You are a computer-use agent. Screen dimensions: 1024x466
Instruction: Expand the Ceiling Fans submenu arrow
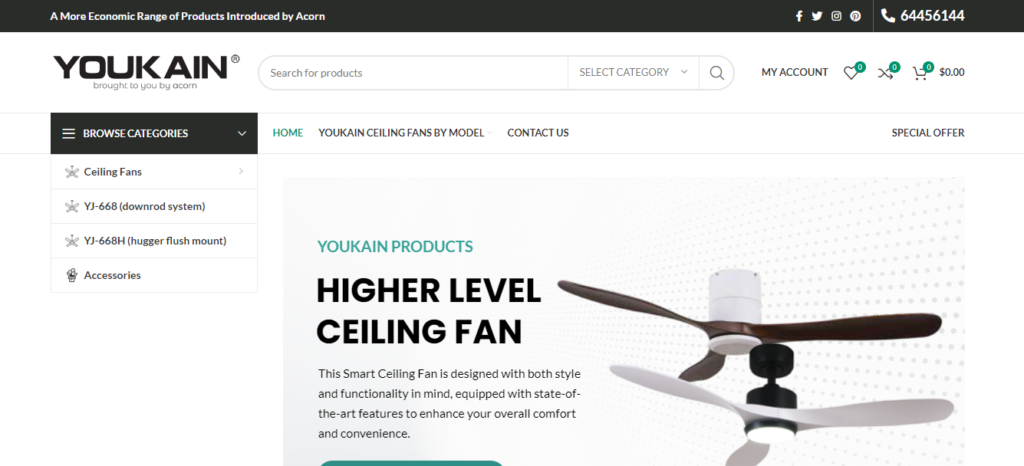[241, 172]
